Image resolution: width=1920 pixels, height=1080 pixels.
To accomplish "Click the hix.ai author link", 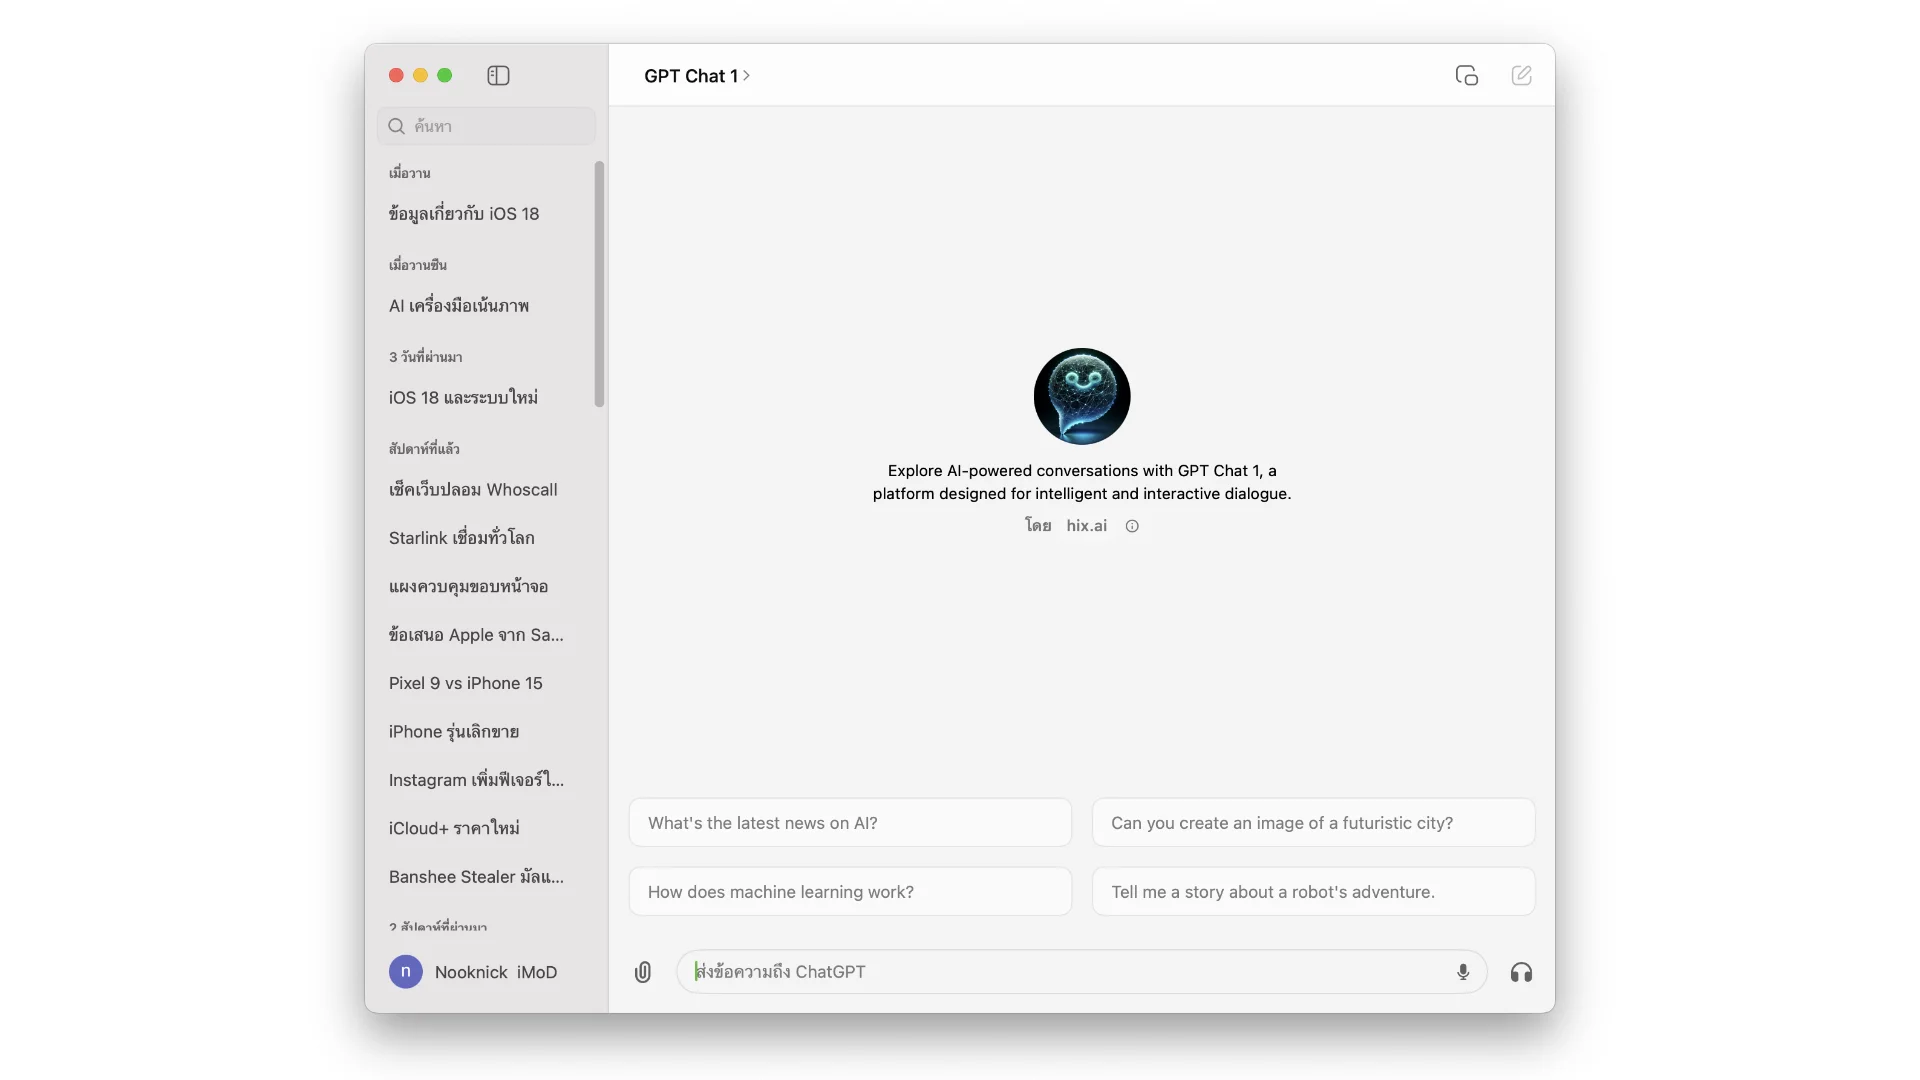I will click(x=1086, y=526).
